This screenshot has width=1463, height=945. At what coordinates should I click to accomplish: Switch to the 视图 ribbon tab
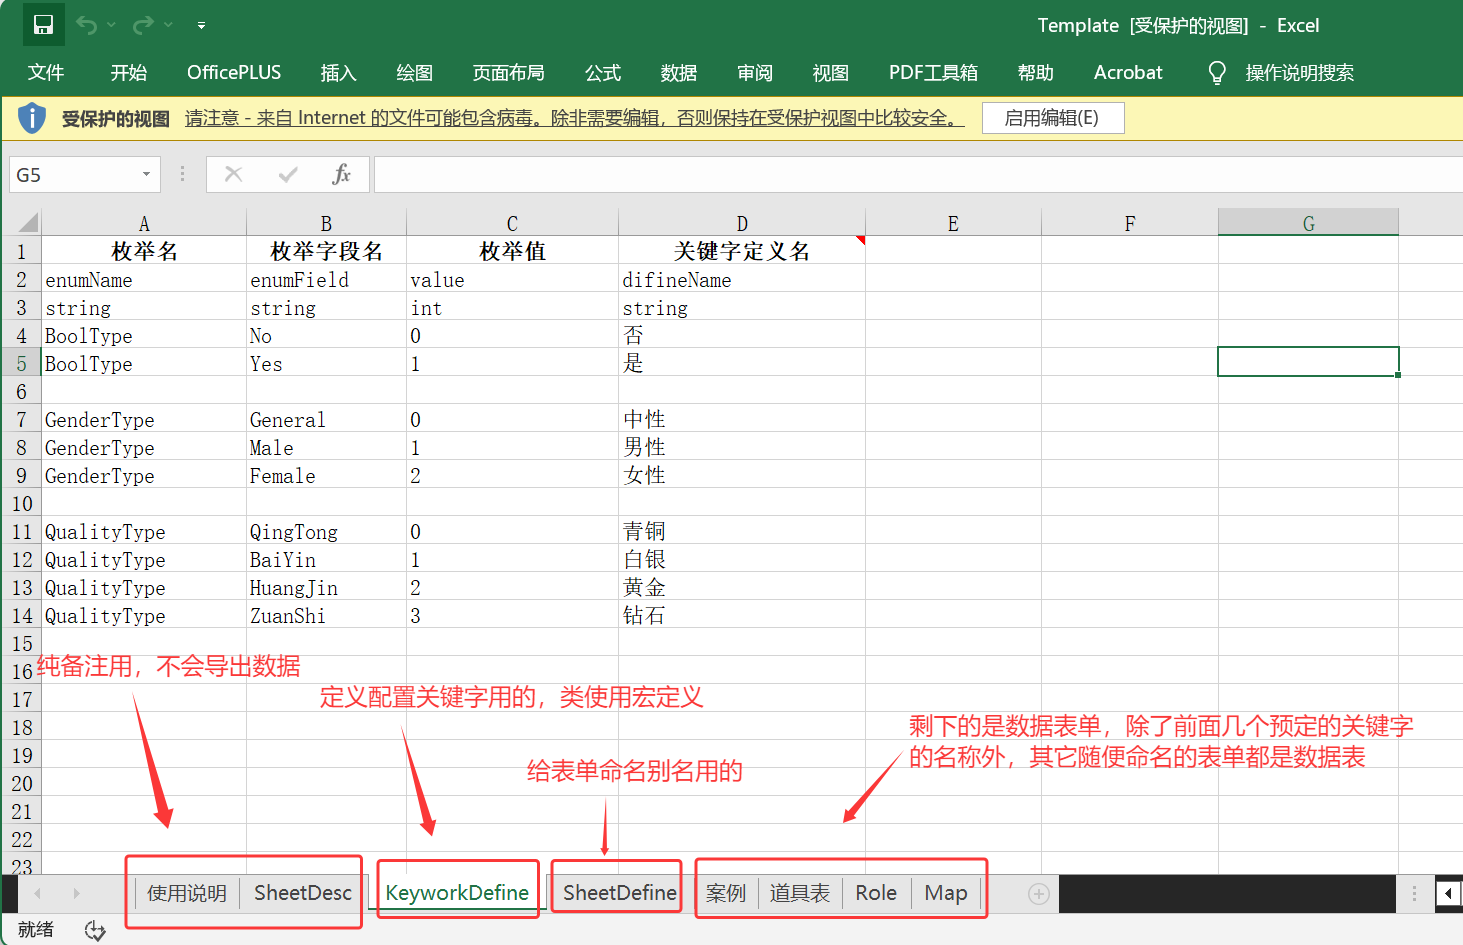(x=831, y=73)
